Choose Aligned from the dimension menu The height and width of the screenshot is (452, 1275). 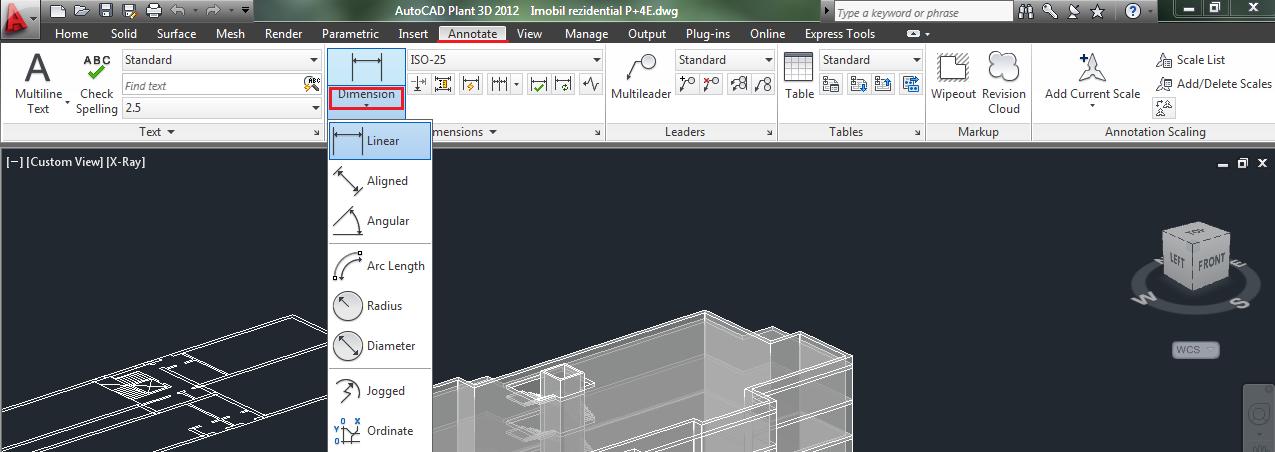(380, 181)
